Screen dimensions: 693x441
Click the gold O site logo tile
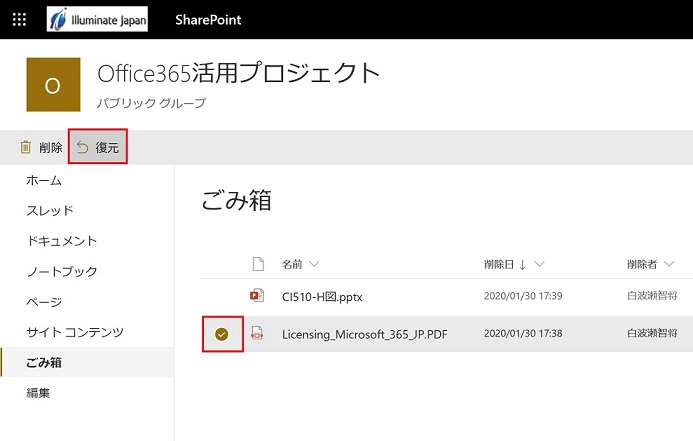click(53, 84)
